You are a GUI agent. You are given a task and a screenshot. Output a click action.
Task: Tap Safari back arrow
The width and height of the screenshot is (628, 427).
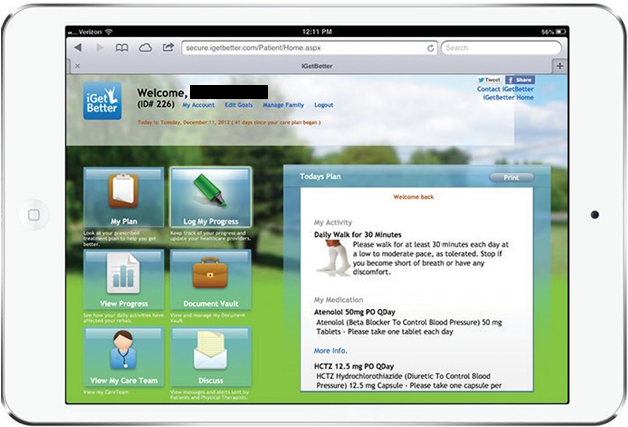point(78,47)
